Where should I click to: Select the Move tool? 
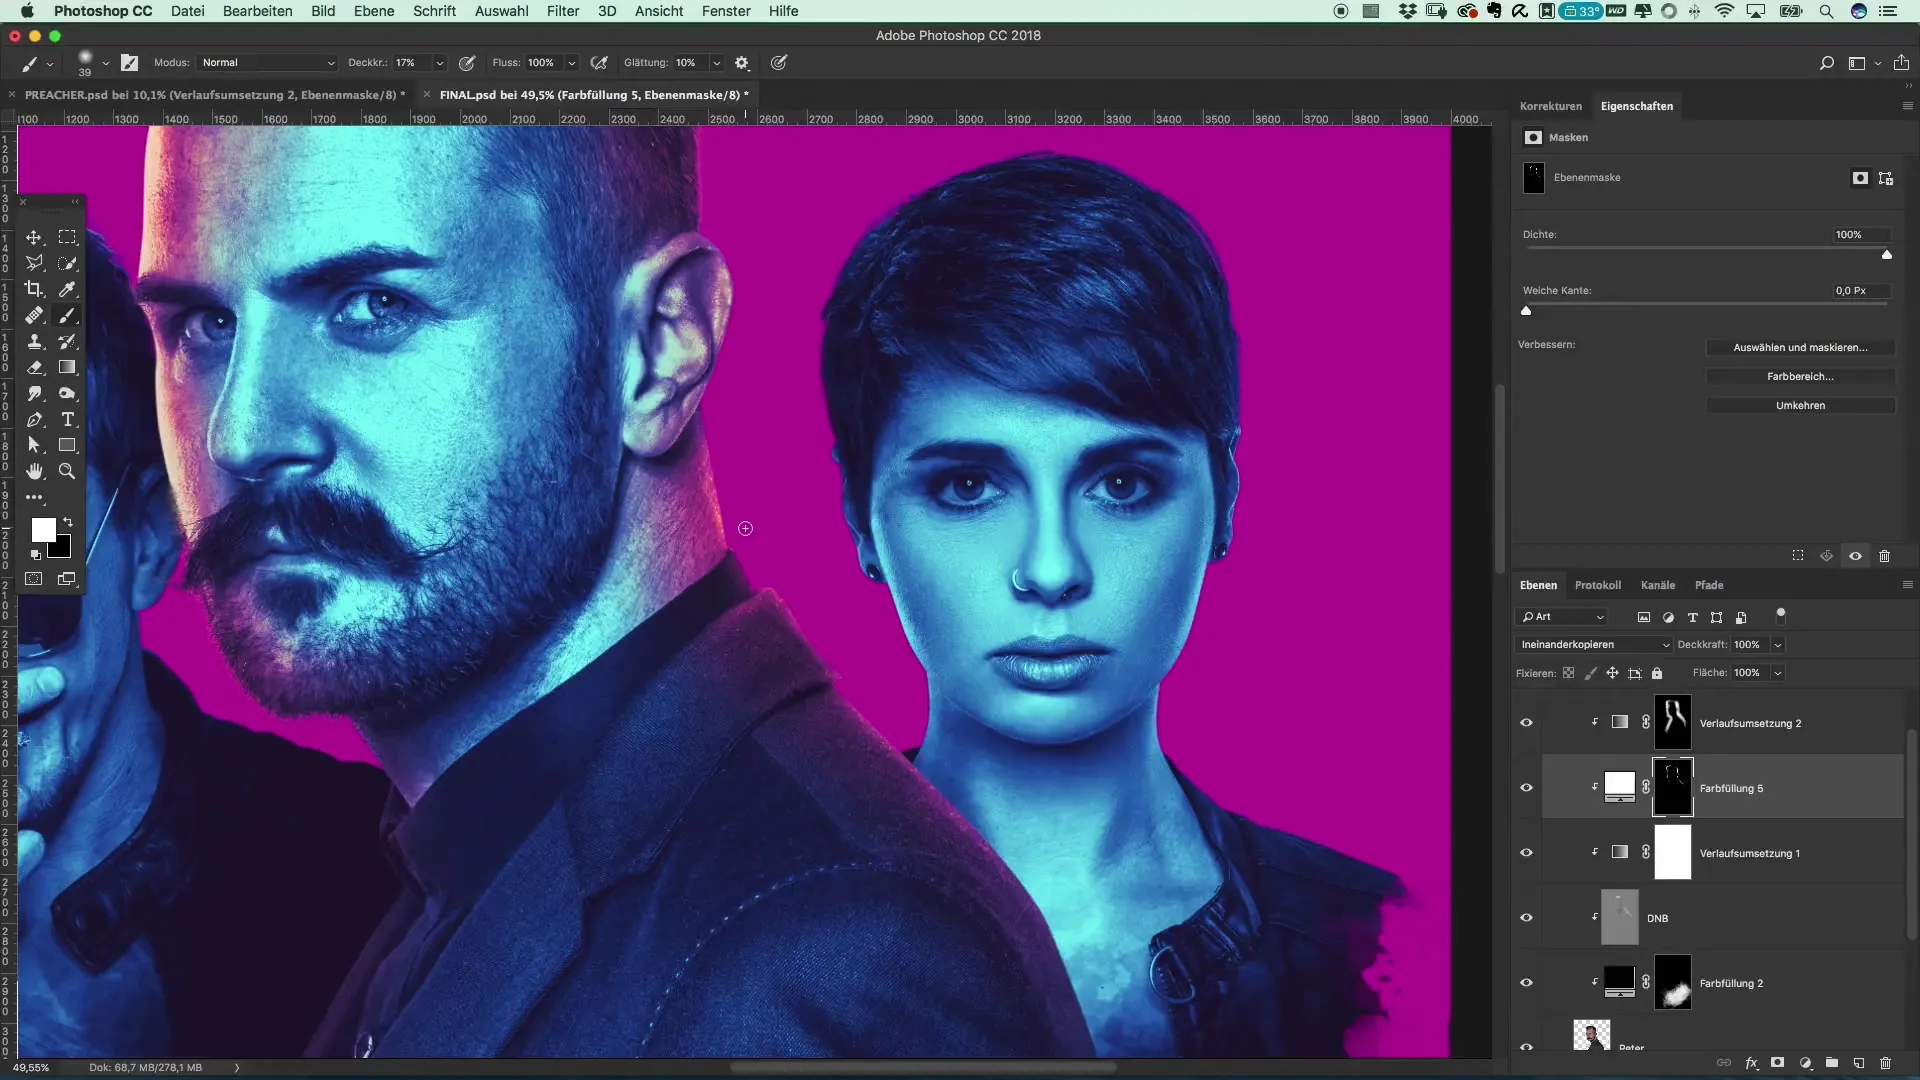coord(34,237)
